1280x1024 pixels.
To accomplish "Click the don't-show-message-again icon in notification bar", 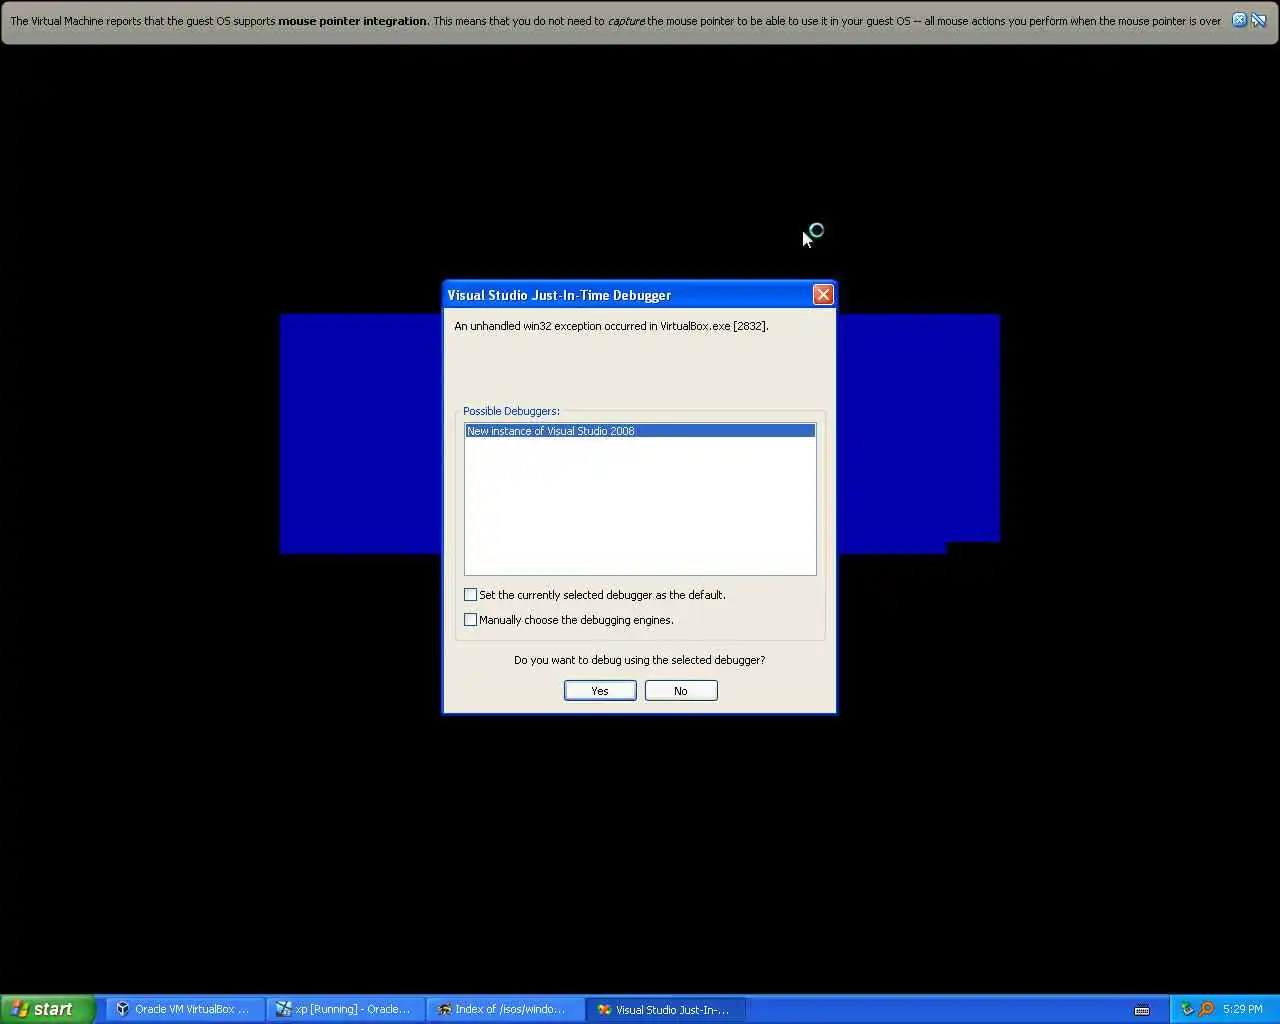I will pyautogui.click(x=1258, y=20).
